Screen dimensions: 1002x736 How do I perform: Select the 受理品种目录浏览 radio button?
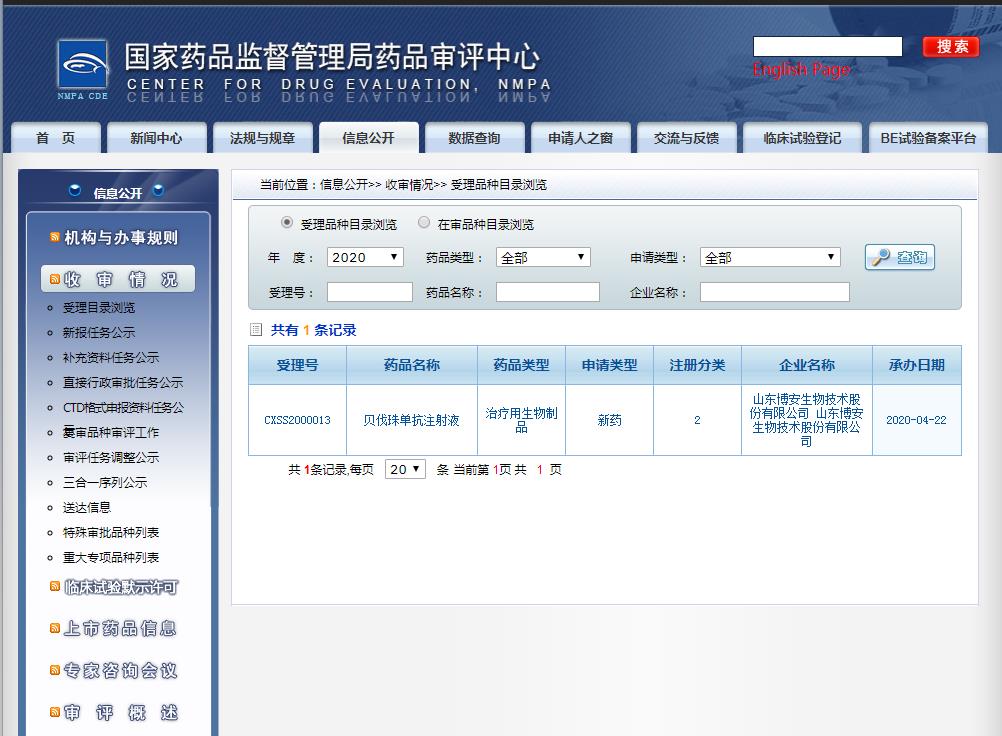287,222
